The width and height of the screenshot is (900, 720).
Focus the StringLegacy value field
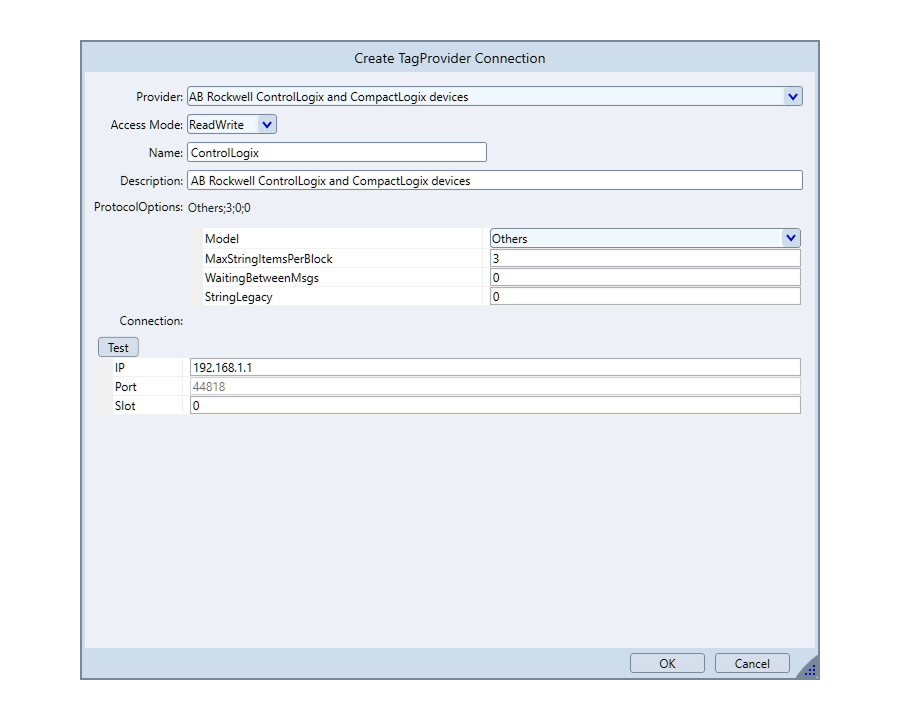[644, 296]
